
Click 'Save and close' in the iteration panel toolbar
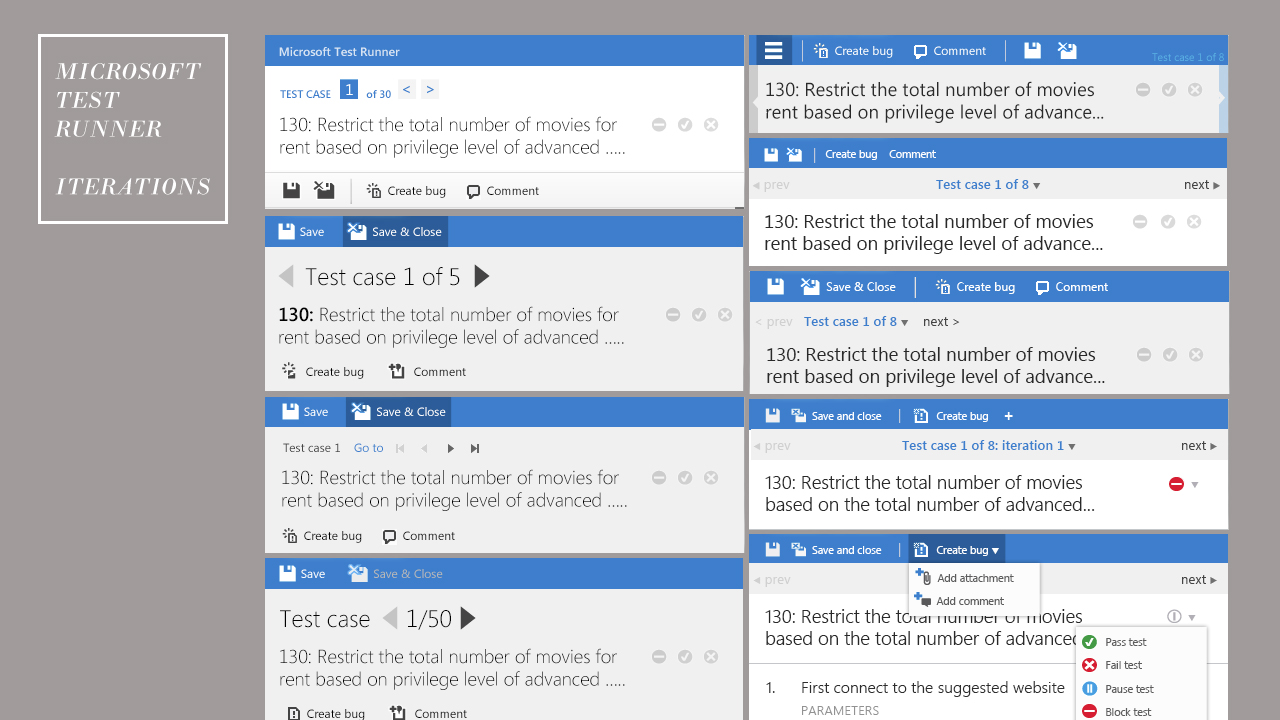click(836, 416)
